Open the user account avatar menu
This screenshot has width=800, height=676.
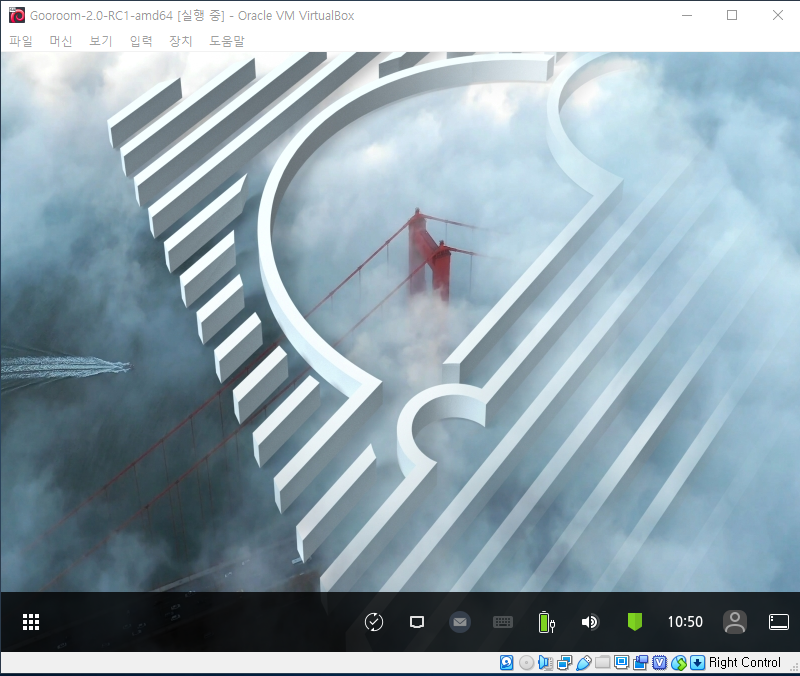click(x=735, y=622)
